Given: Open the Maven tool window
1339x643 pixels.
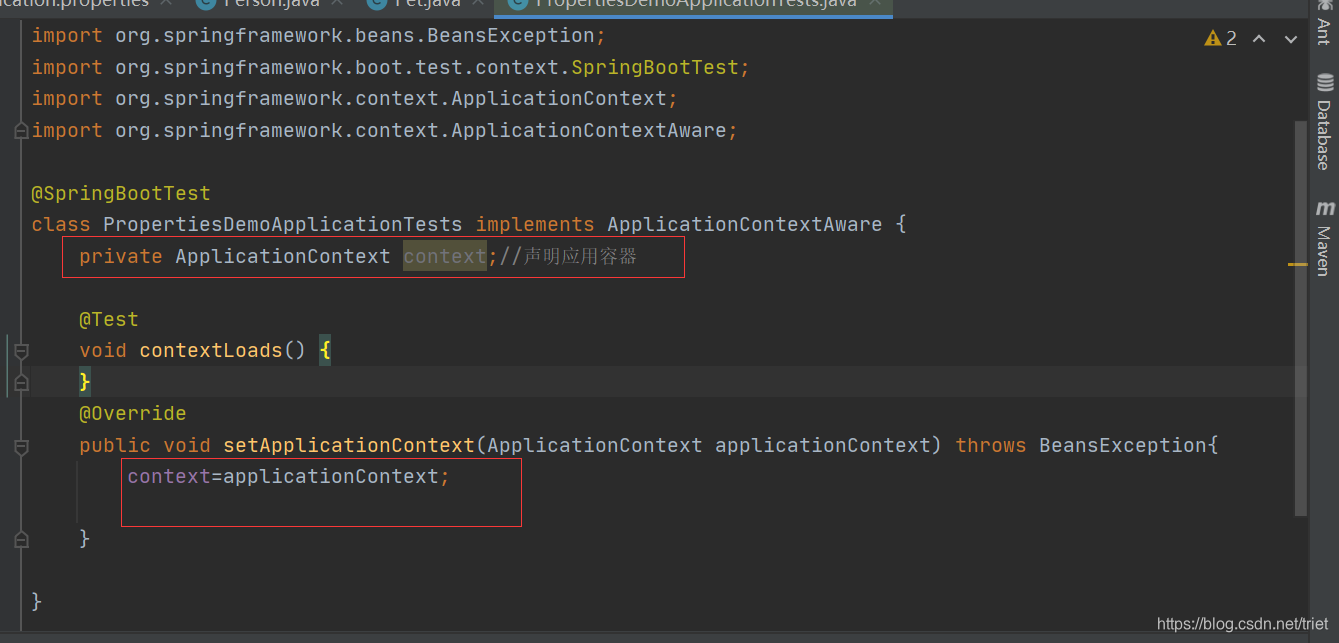Looking at the screenshot, I should (1324, 238).
